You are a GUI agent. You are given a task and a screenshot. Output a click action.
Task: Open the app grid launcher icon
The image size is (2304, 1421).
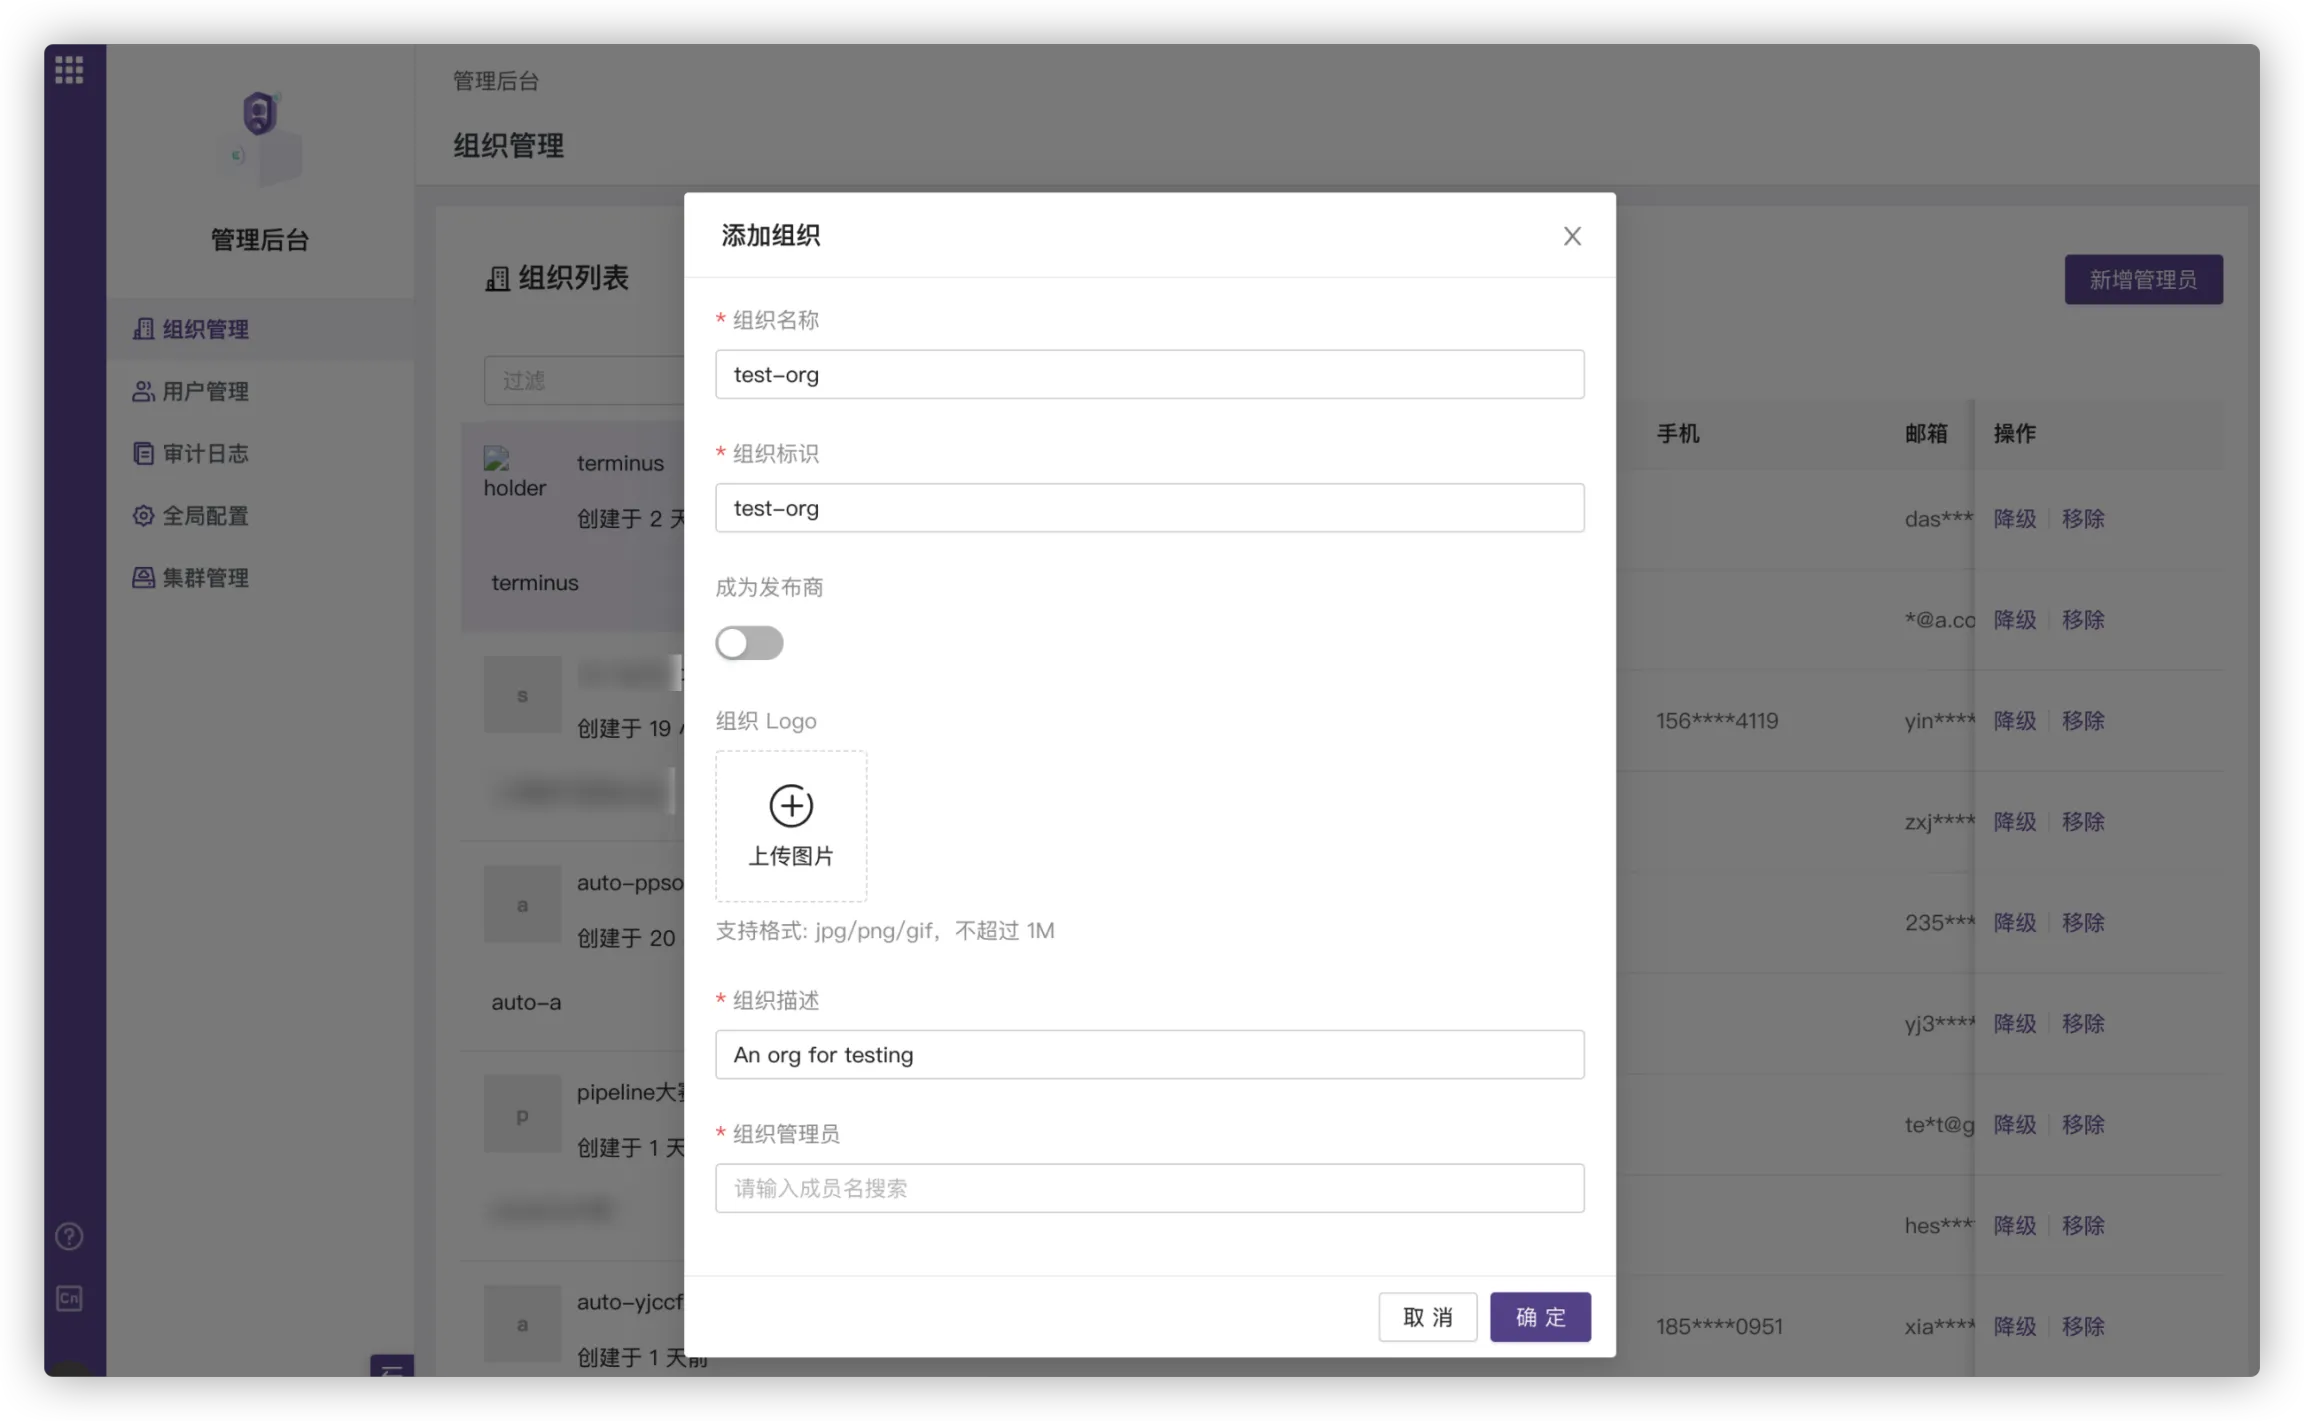(x=69, y=70)
